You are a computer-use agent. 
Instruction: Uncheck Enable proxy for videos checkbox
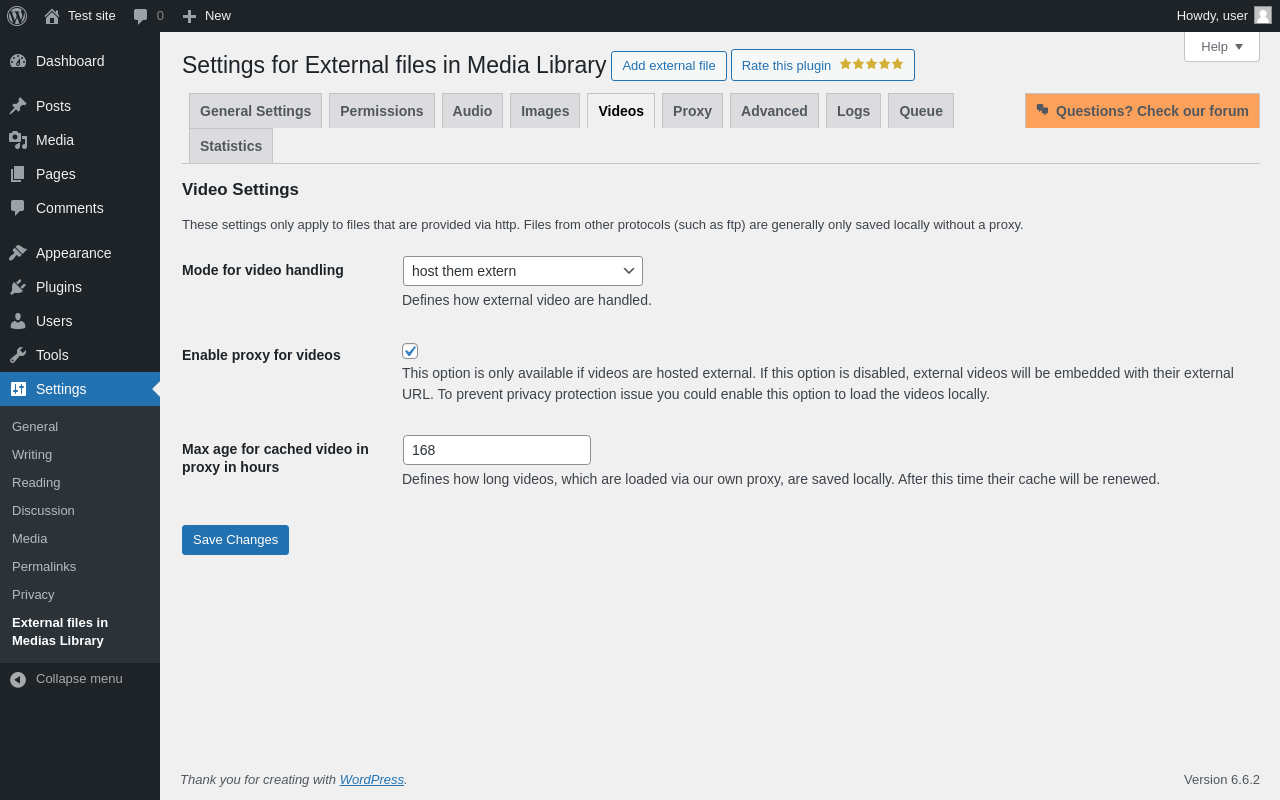pyautogui.click(x=410, y=351)
